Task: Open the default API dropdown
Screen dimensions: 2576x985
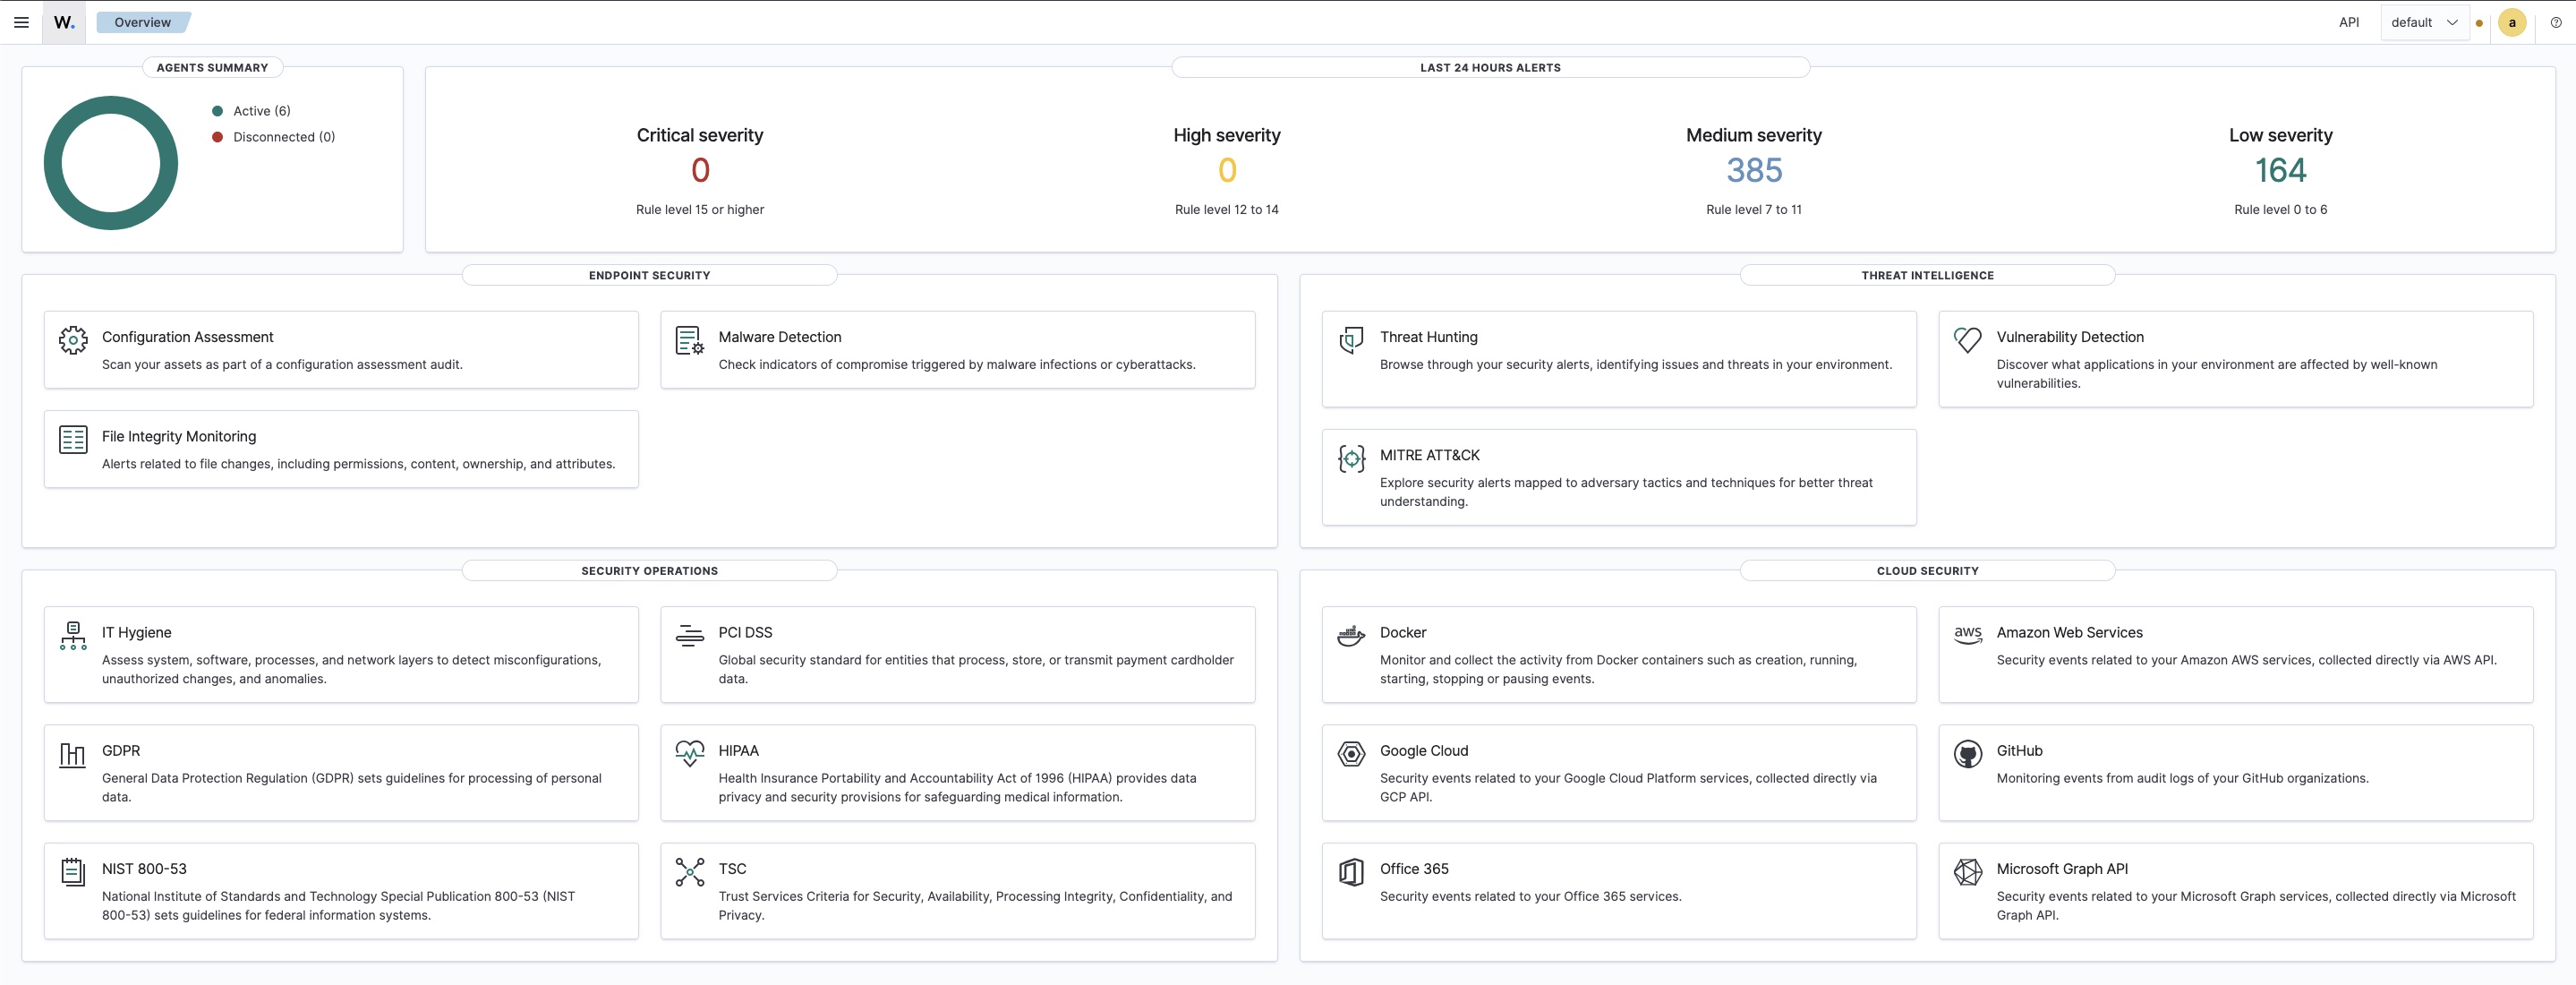Action: tap(2424, 22)
